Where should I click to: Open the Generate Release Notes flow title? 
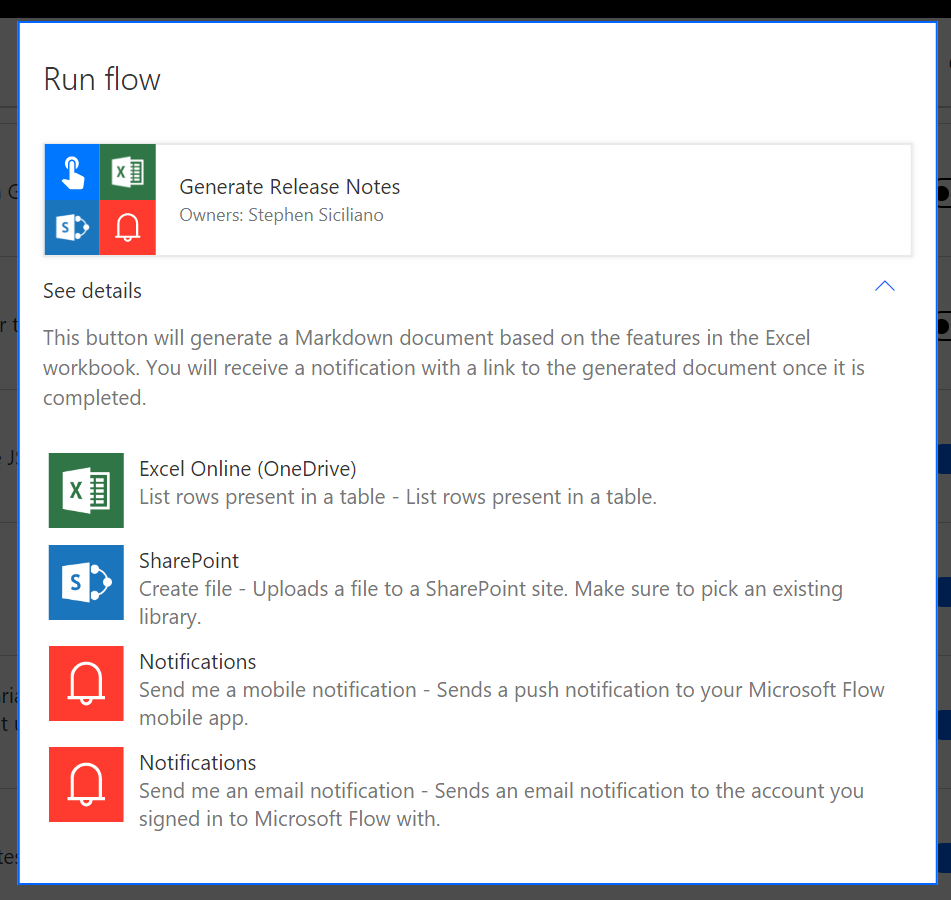pos(289,187)
